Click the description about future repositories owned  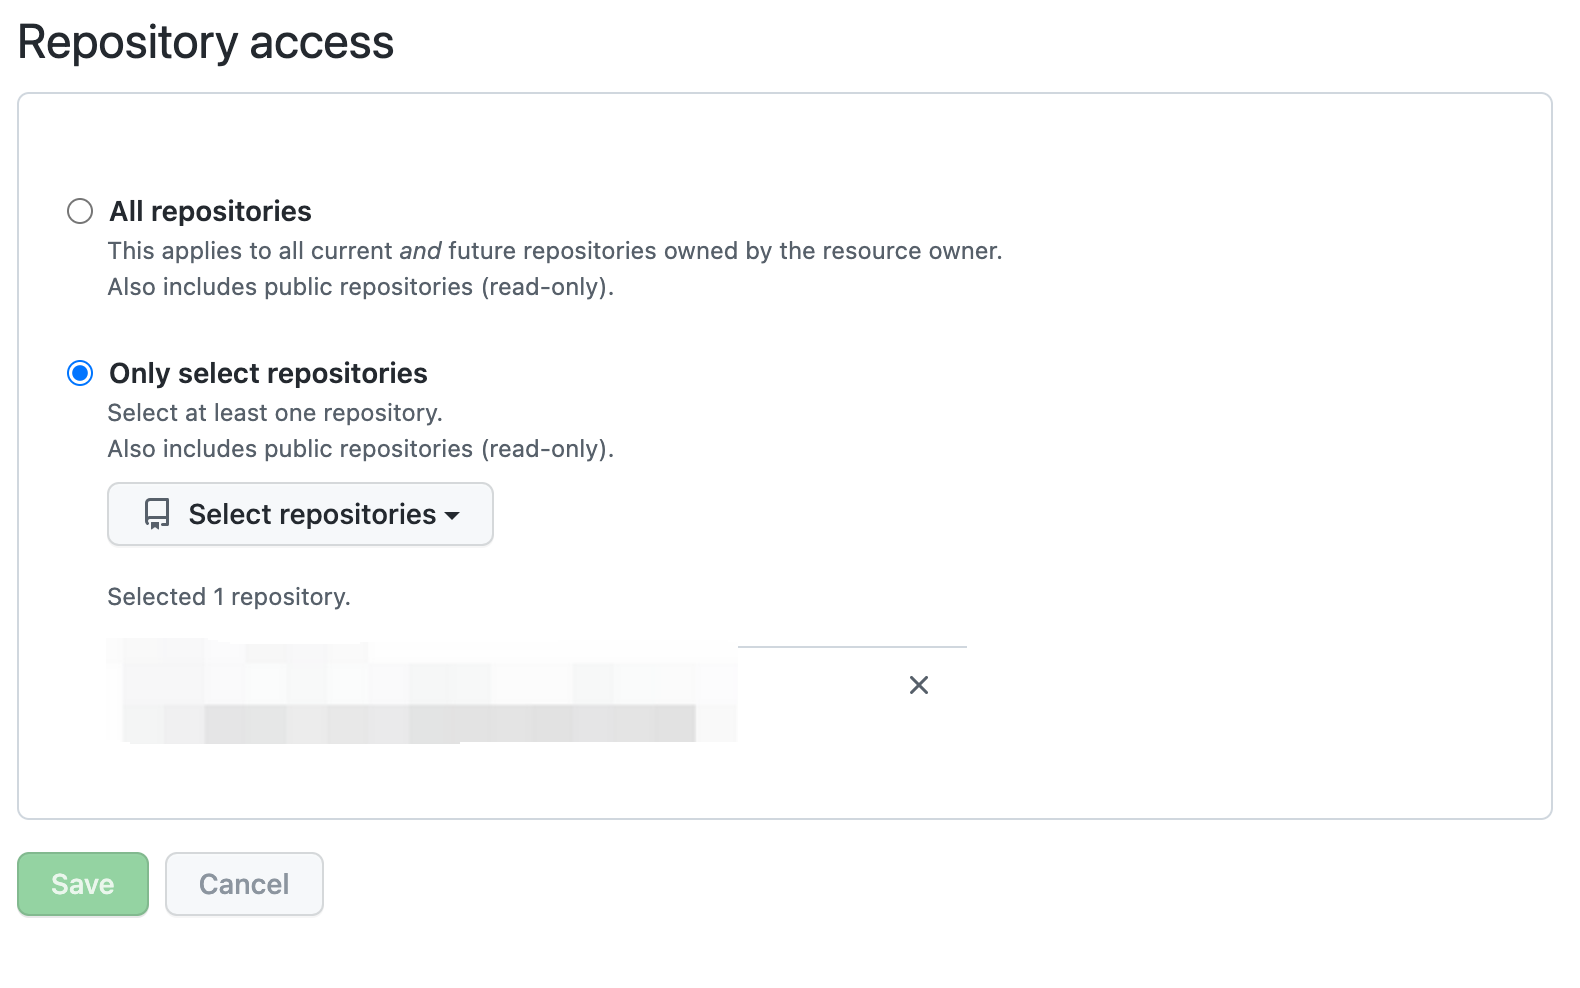pyautogui.click(x=555, y=251)
